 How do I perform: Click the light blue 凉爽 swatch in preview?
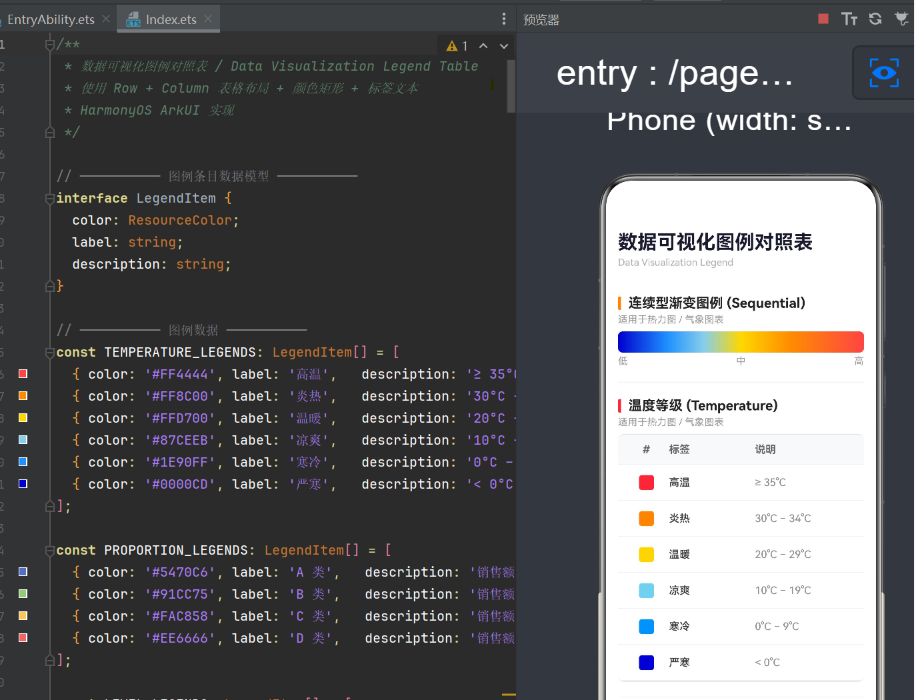click(646, 590)
